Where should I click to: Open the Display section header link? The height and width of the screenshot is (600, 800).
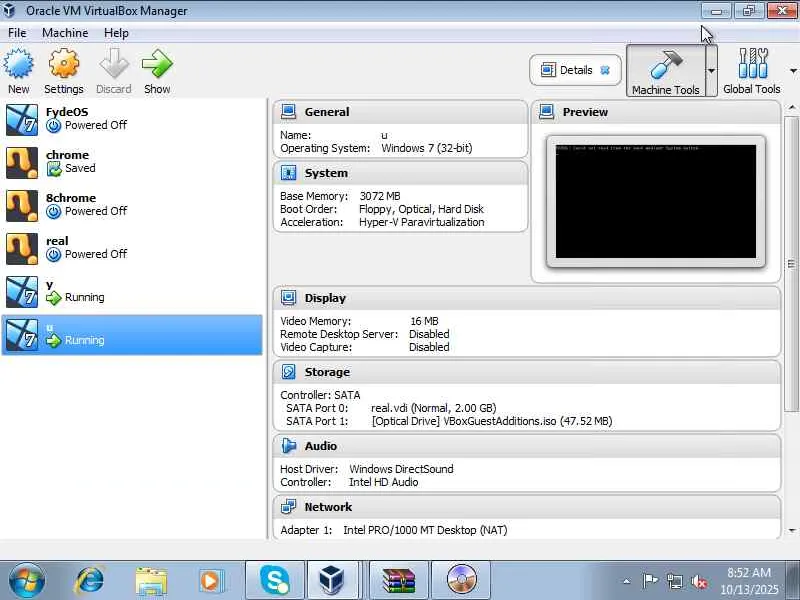coord(325,298)
